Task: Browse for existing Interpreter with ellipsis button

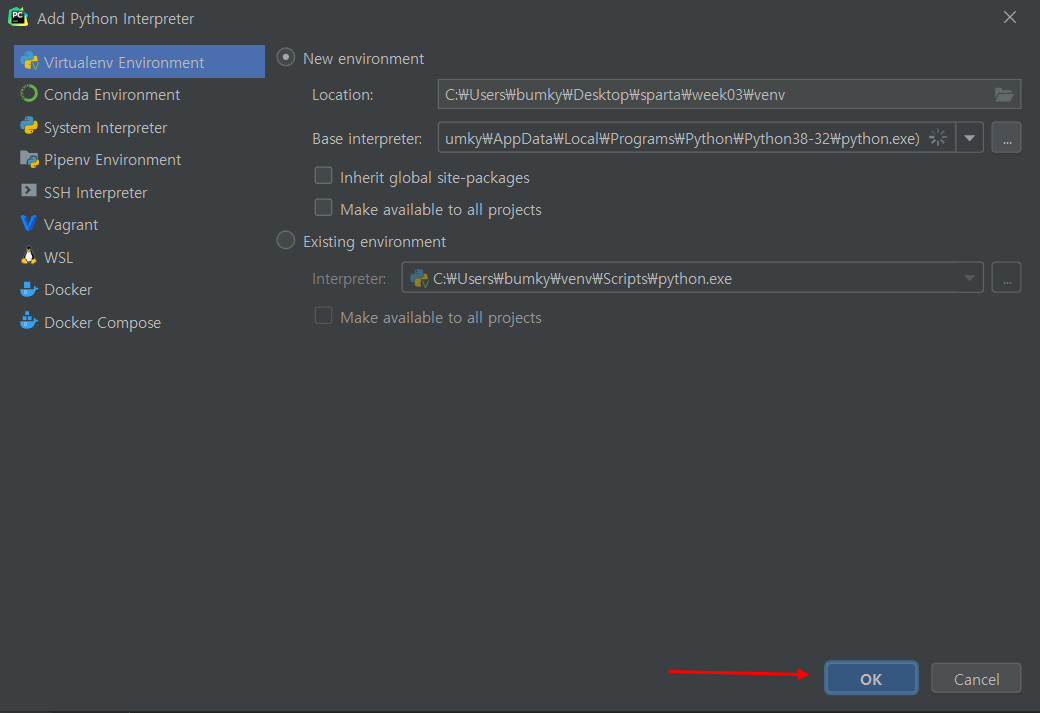Action: tap(1007, 277)
